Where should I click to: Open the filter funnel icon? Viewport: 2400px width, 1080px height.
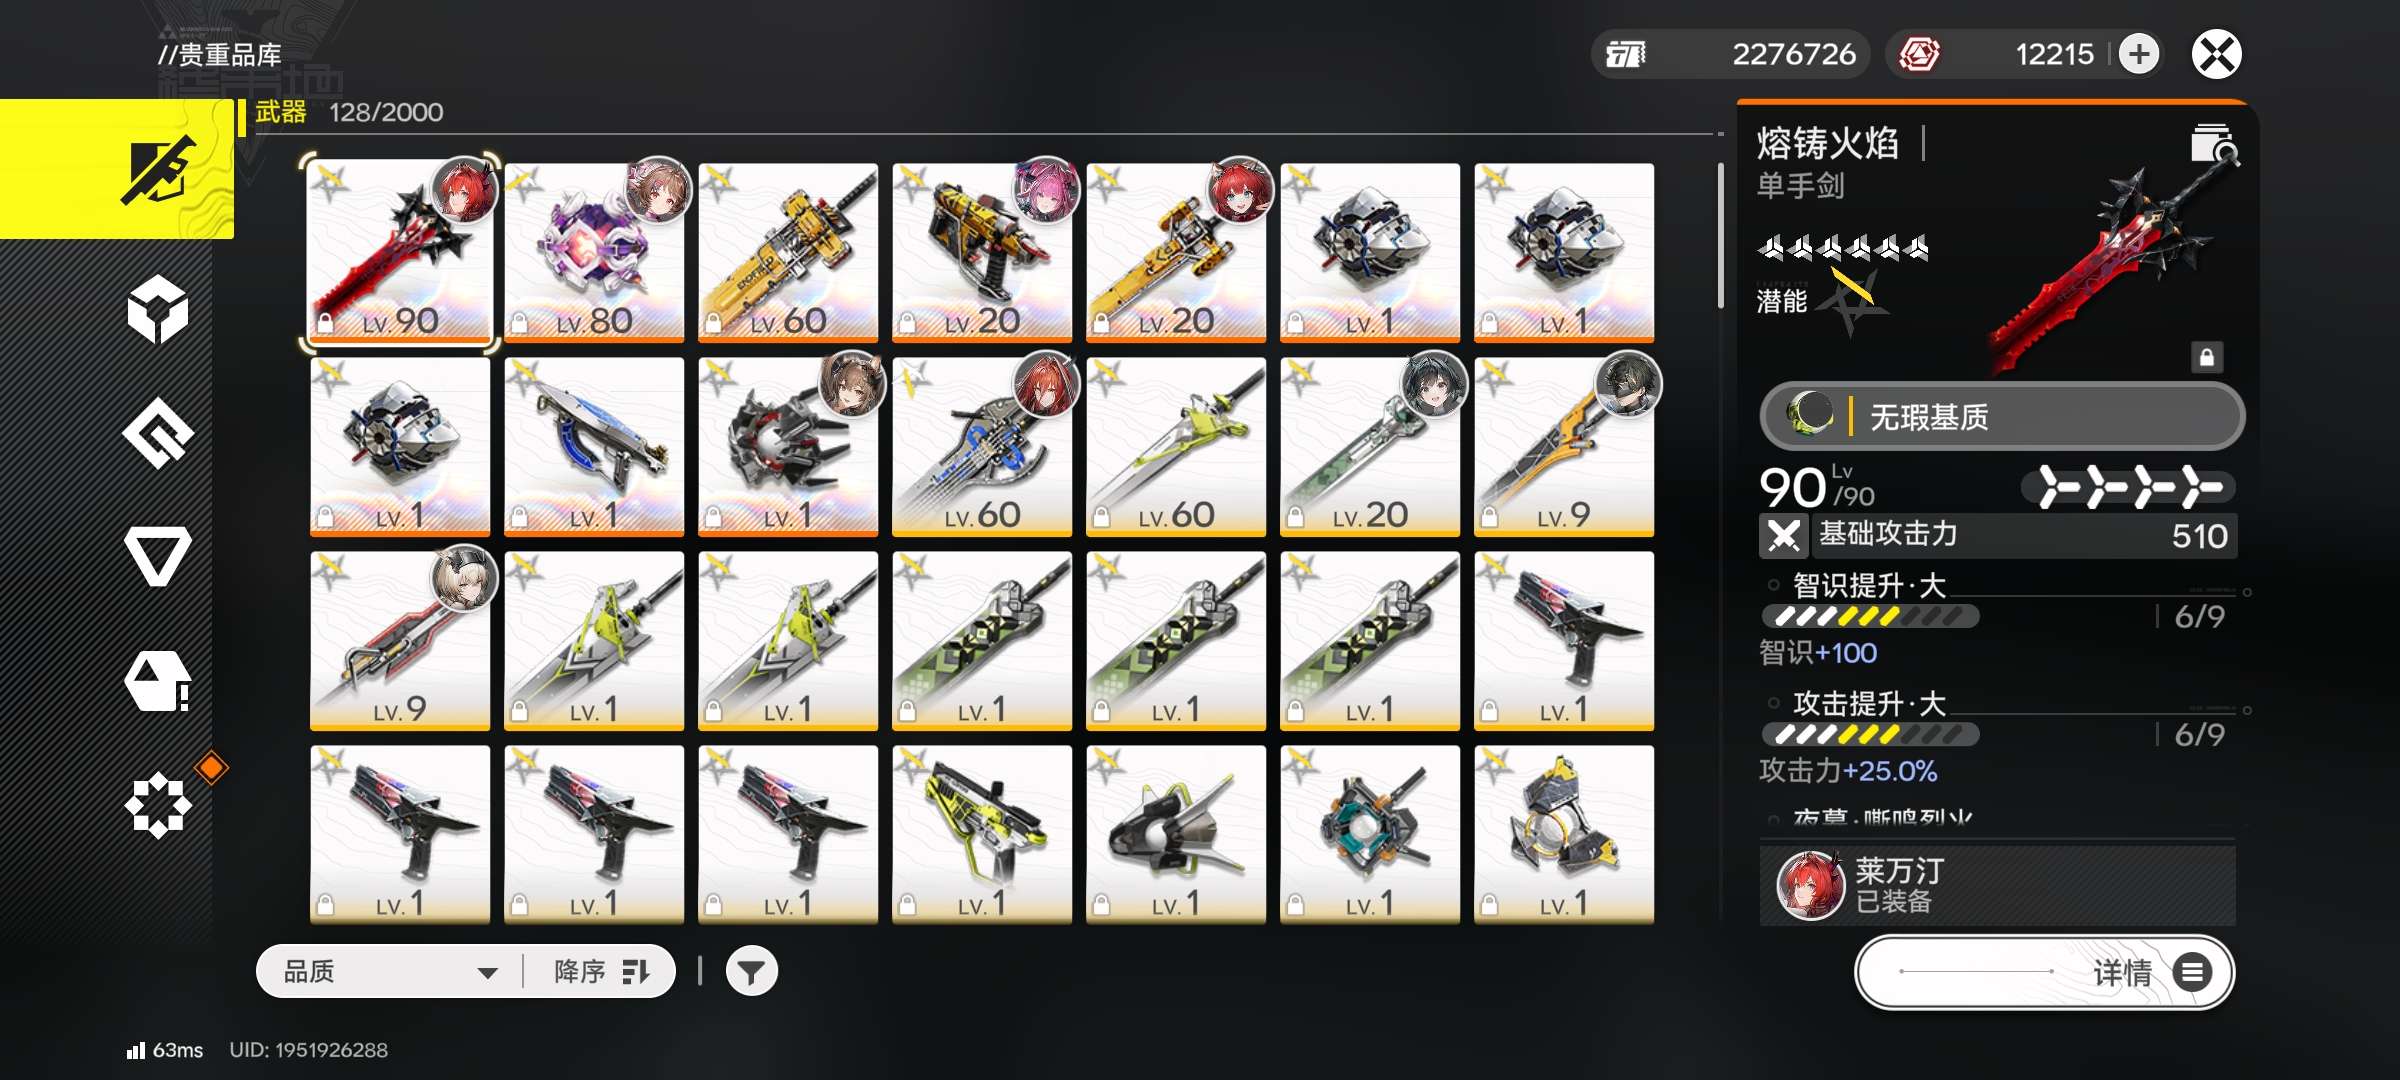[751, 971]
